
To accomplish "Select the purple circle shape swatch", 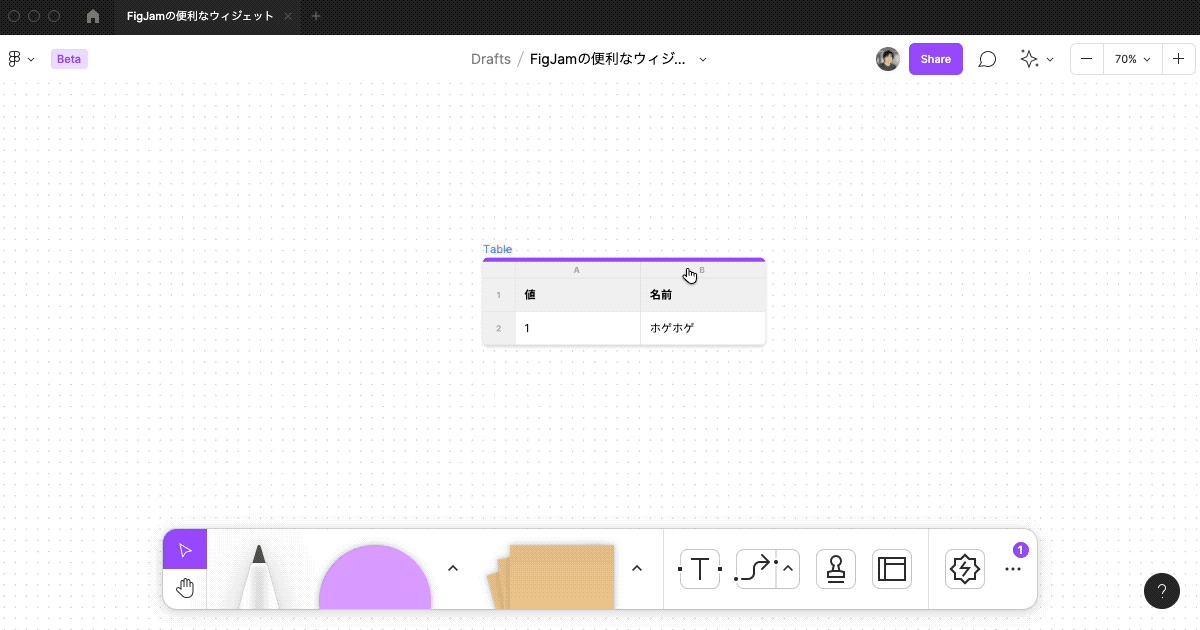I will [x=375, y=590].
